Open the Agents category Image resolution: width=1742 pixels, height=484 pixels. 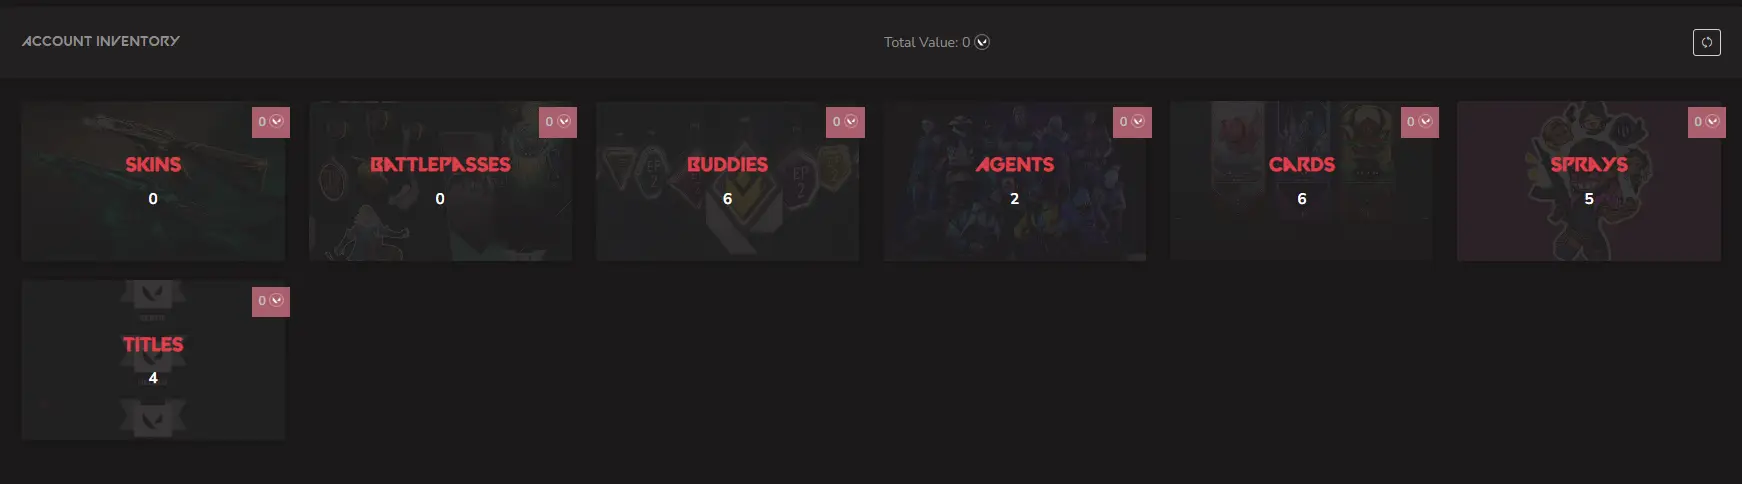tap(1014, 181)
